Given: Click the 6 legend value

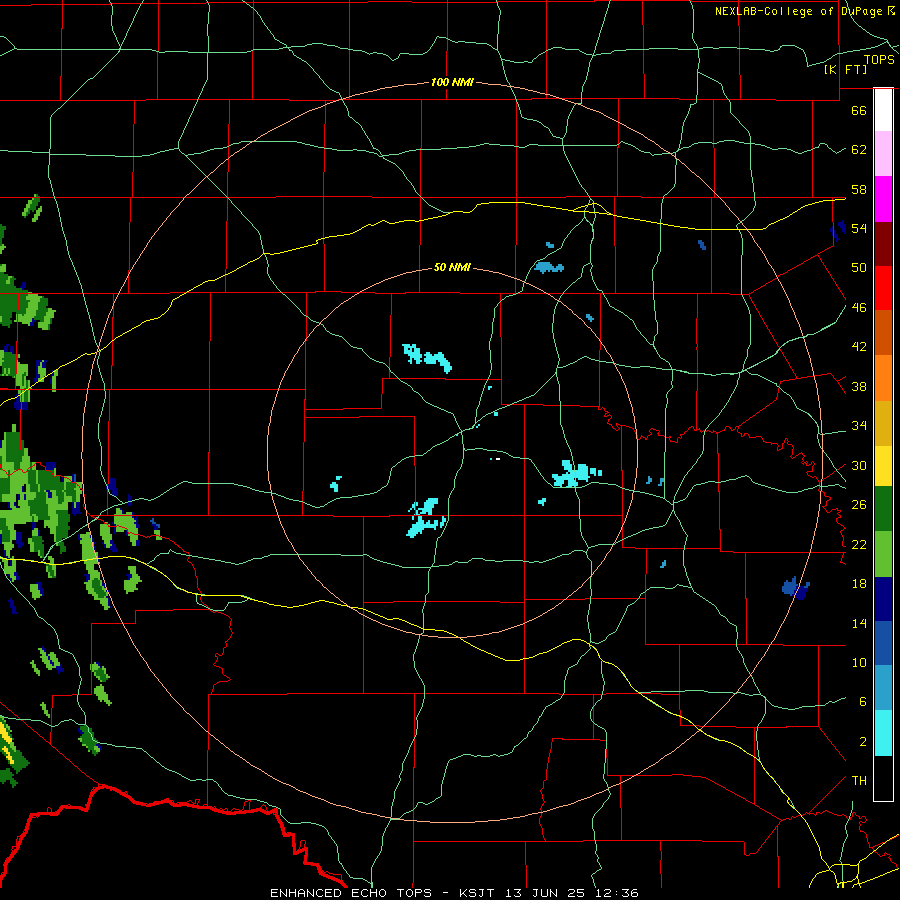Looking at the screenshot, I should point(862,701).
